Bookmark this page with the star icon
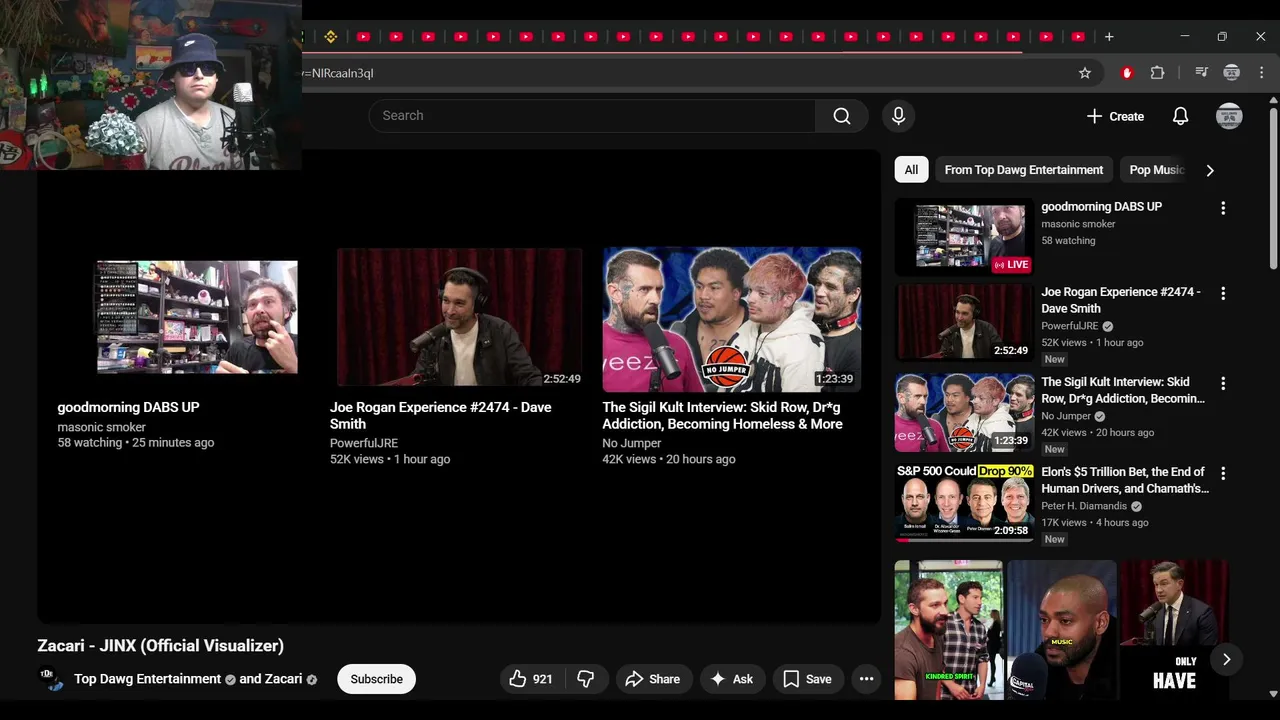 1084,73
